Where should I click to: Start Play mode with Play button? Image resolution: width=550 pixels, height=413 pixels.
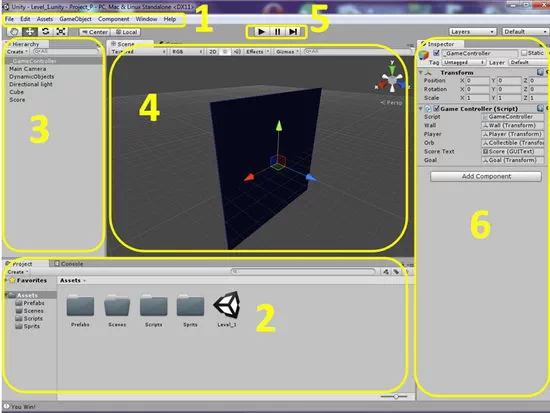(x=261, y=32)
